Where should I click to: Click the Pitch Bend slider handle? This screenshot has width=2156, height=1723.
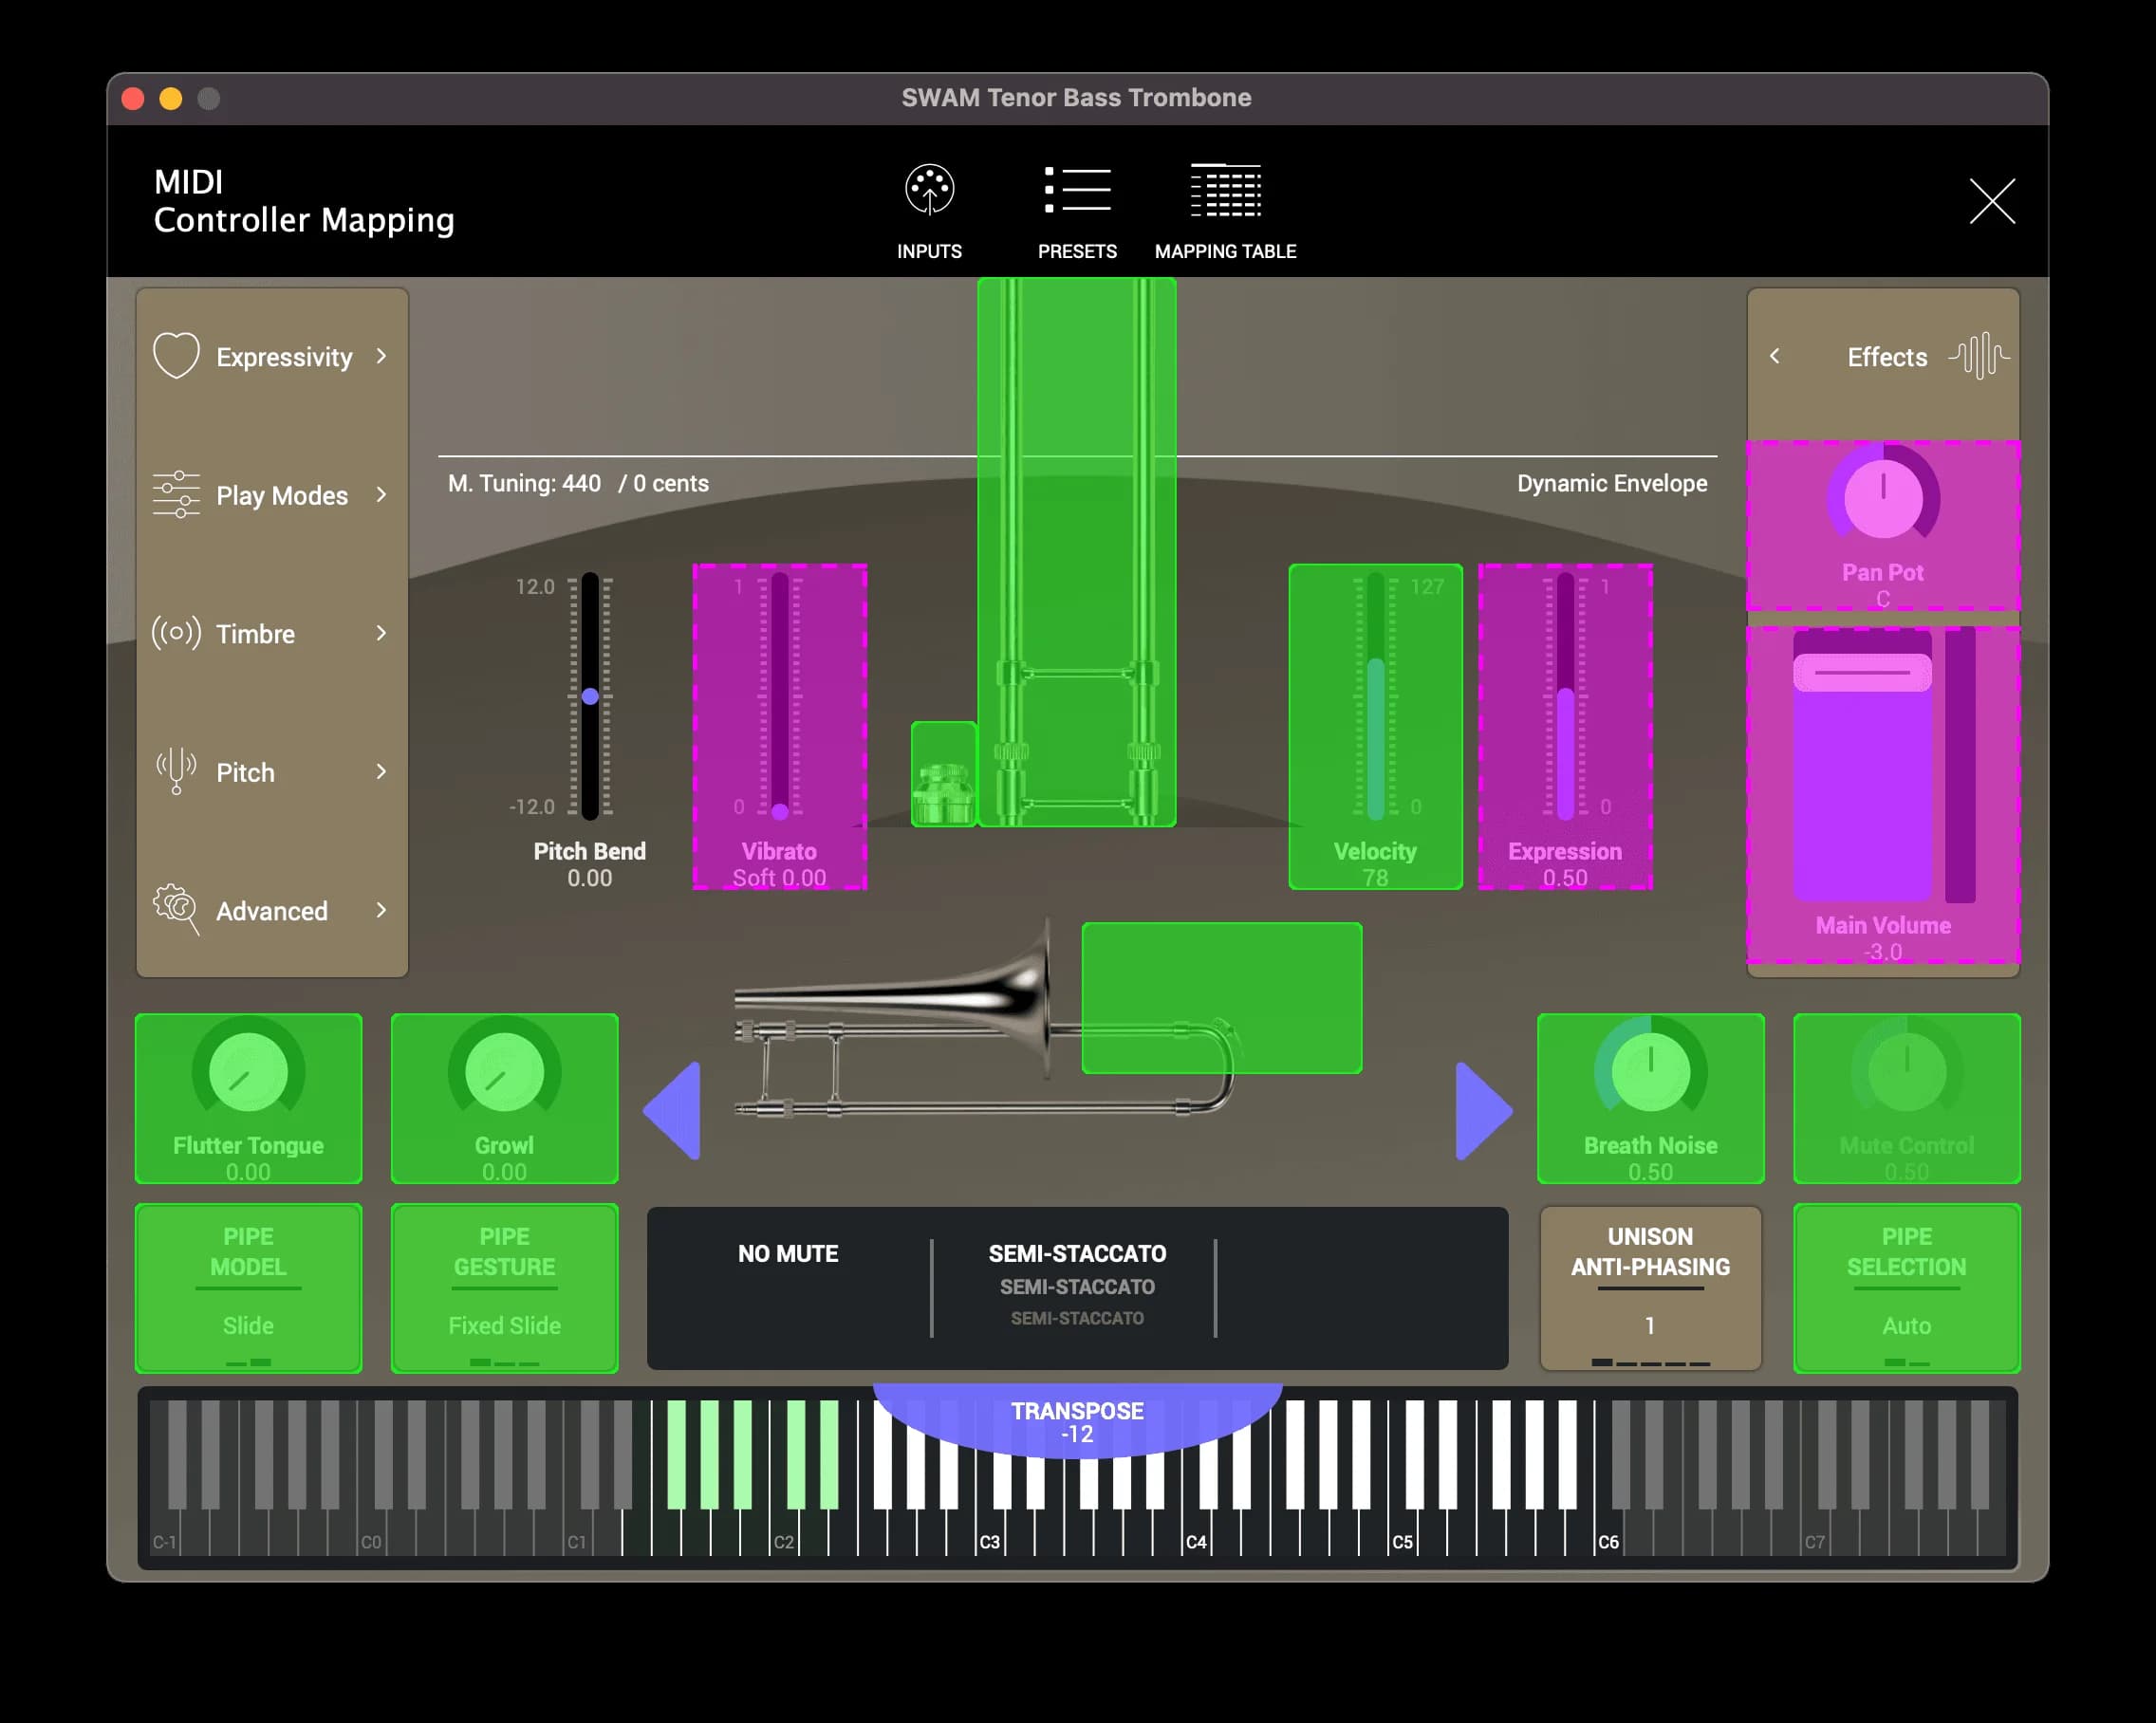(x=590, y=697)
